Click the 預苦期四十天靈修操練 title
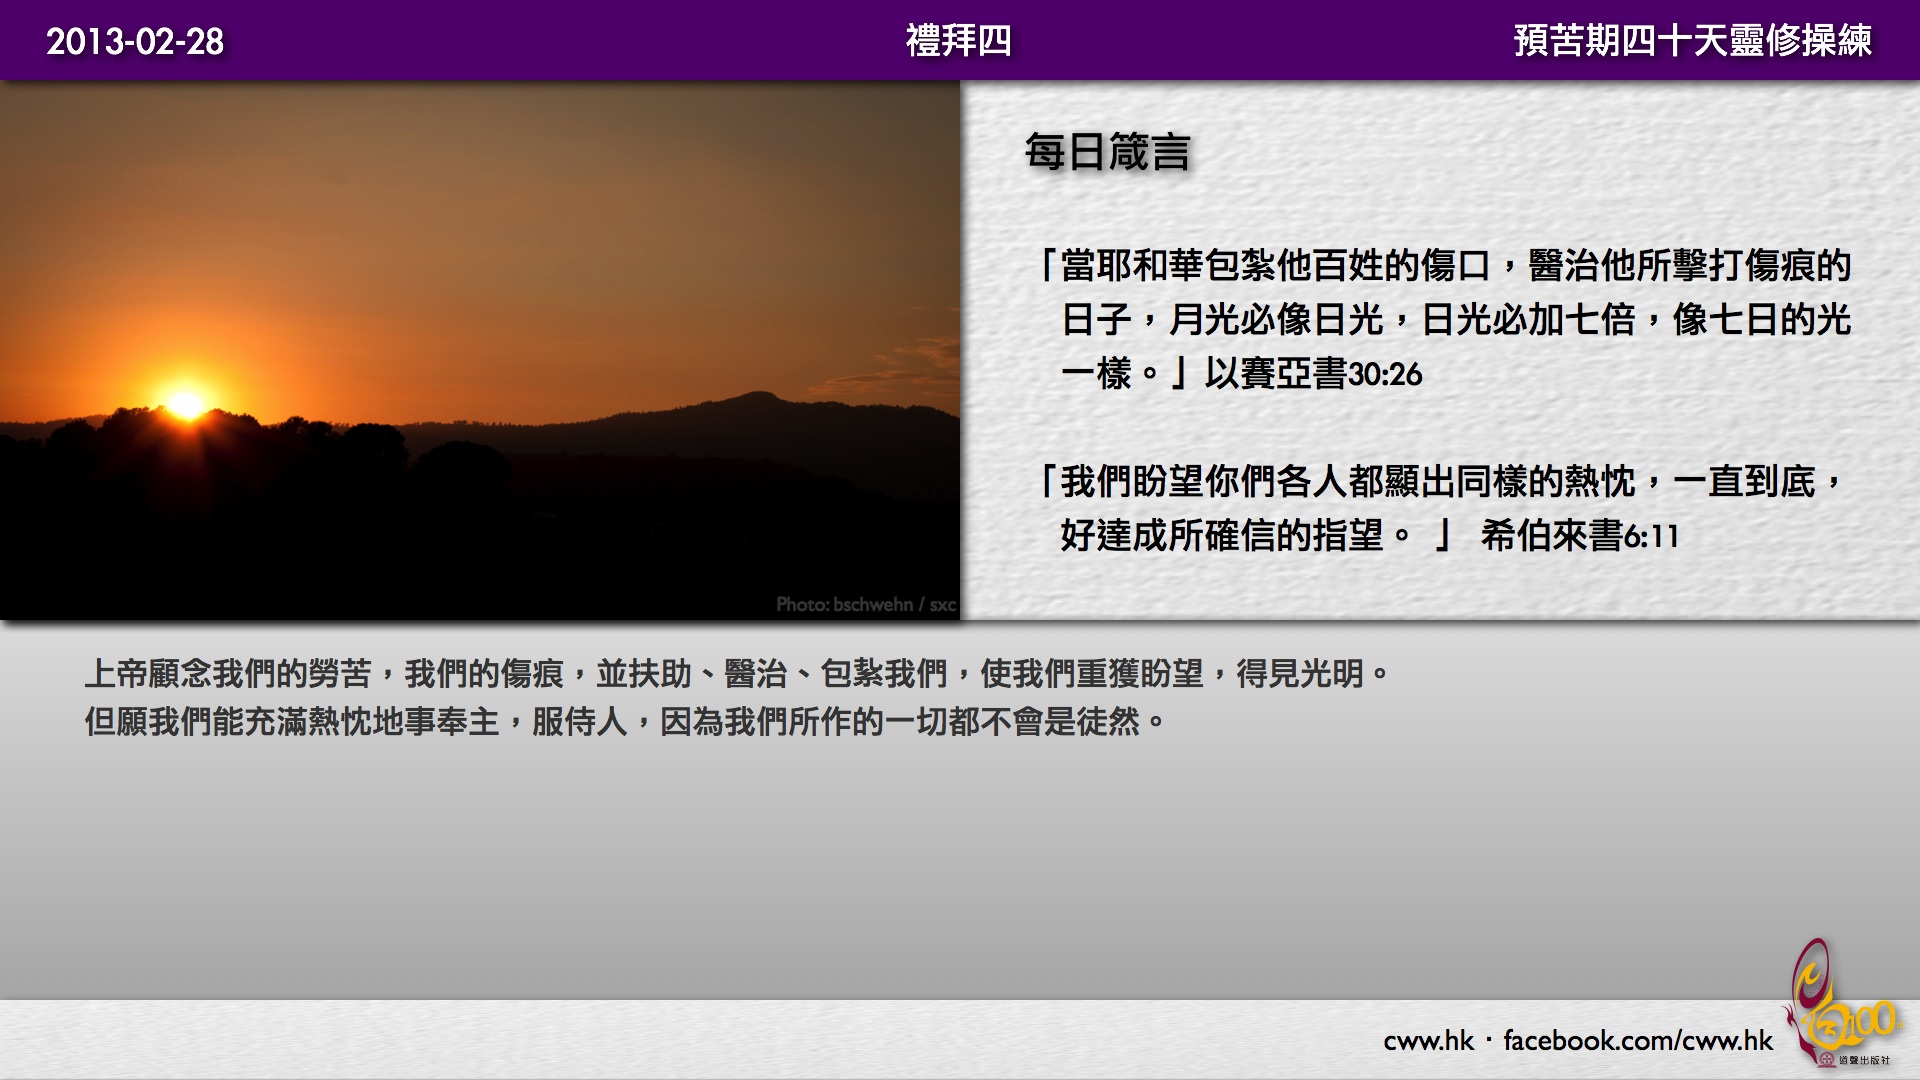The height and width of the screenshot is (1080, 1920). [x=1692, y=41]
